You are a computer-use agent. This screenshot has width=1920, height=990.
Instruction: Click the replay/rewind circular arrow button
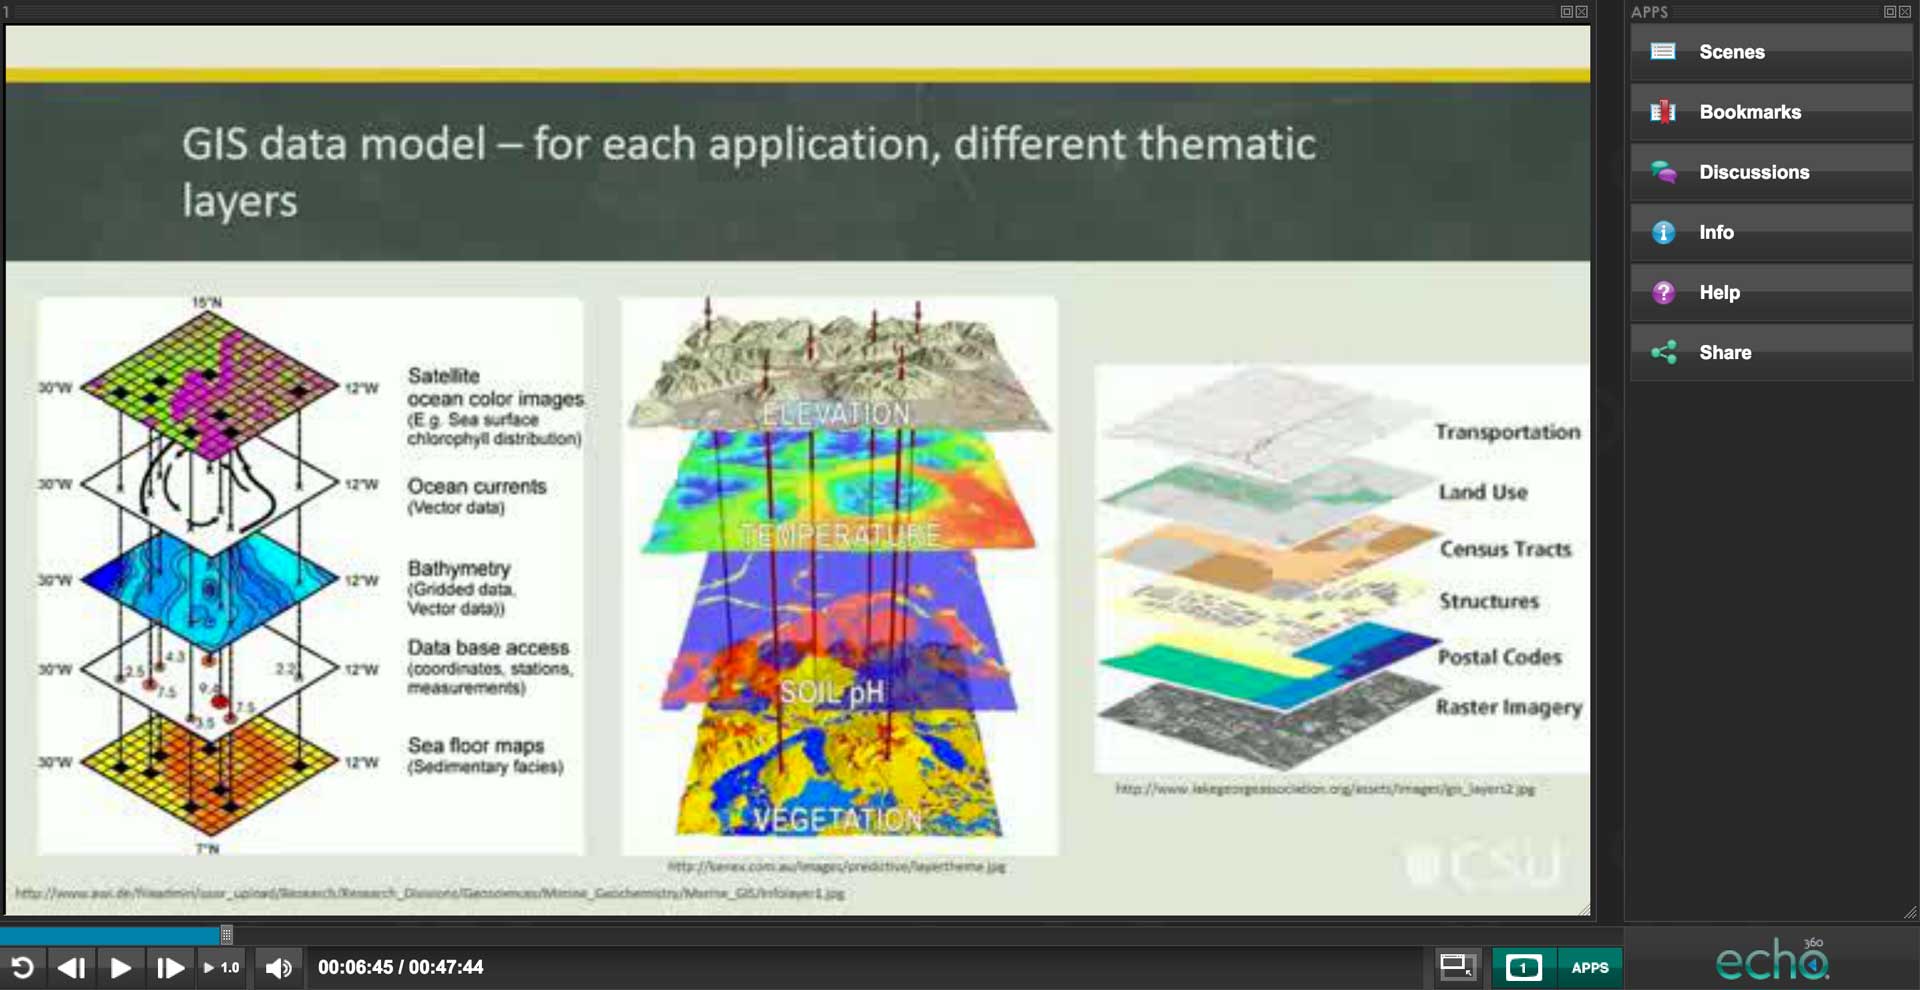22,967
